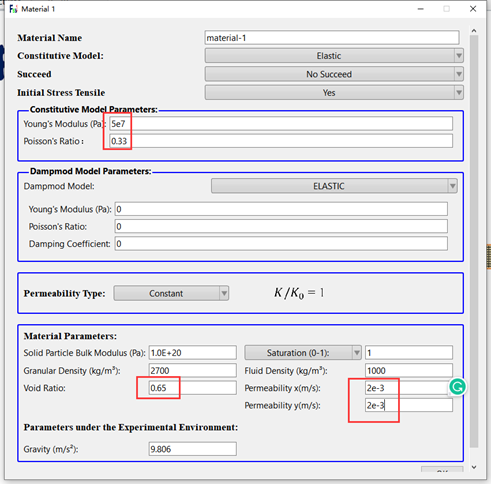
Task: Click the Grammarly icon beside the permeability field
Action: click(457, 387)
